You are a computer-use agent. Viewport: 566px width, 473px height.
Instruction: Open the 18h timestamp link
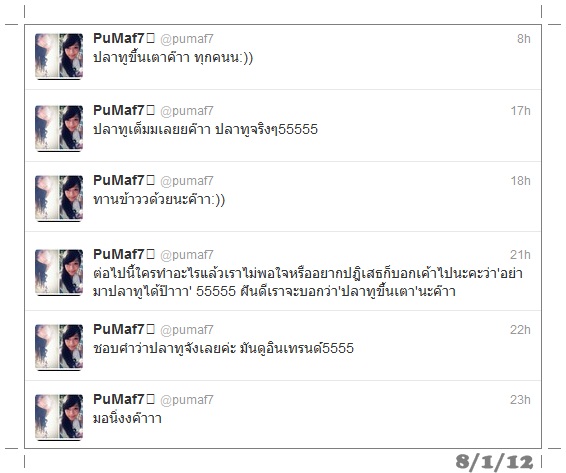point(521,181)
